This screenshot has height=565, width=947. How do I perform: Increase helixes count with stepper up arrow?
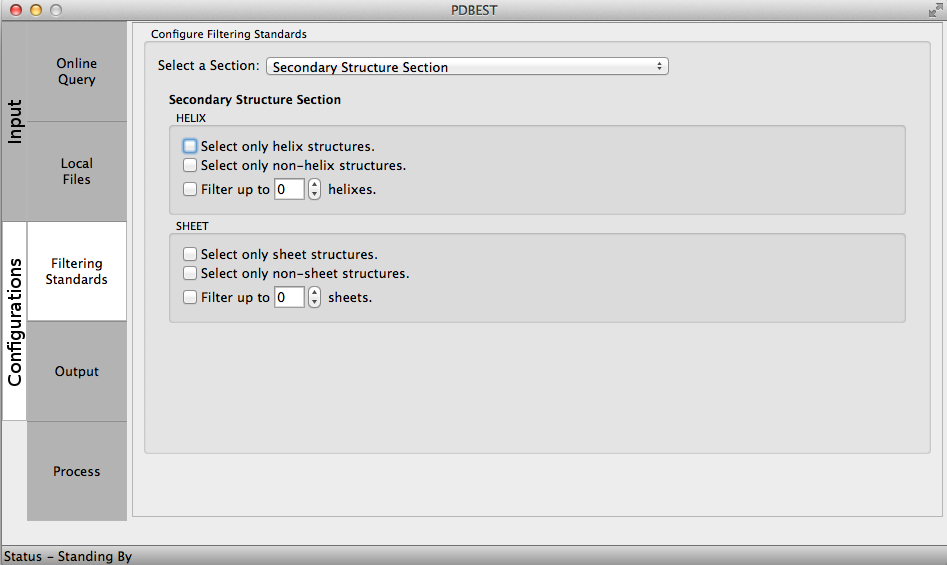coord(314,184)
